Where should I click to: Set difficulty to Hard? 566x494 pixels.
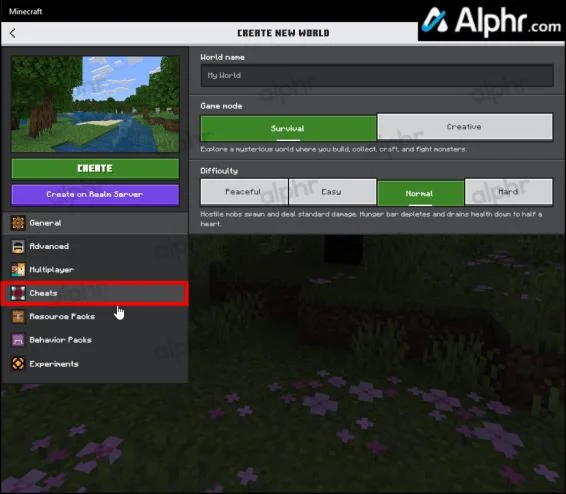pos(509,192)
